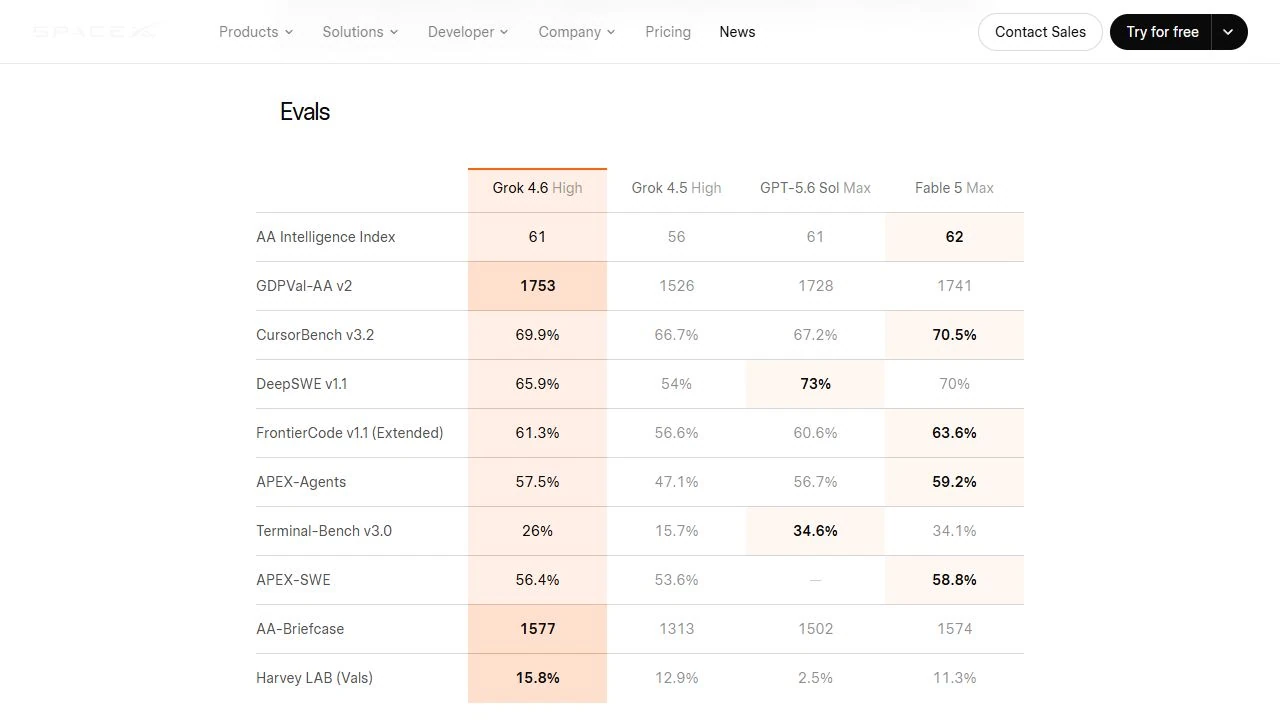Click the 63.6% FrontierCode score
The width and height of the screenshot is (1280, 720).
click(x=954, y=433)
